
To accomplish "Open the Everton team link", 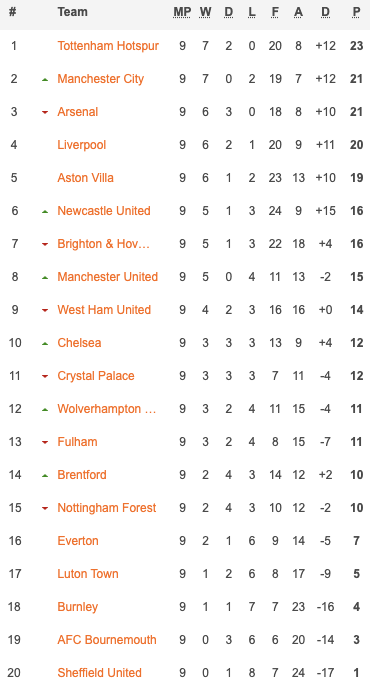I will (x=78, y=541).
